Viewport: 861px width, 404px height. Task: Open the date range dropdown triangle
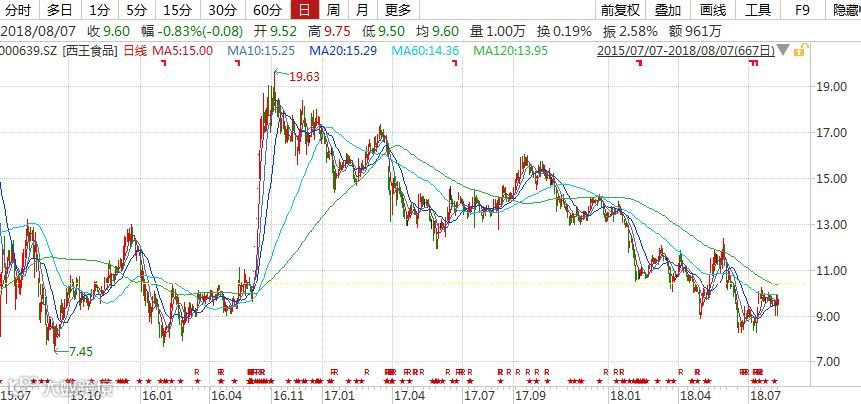tap(784, 51)
